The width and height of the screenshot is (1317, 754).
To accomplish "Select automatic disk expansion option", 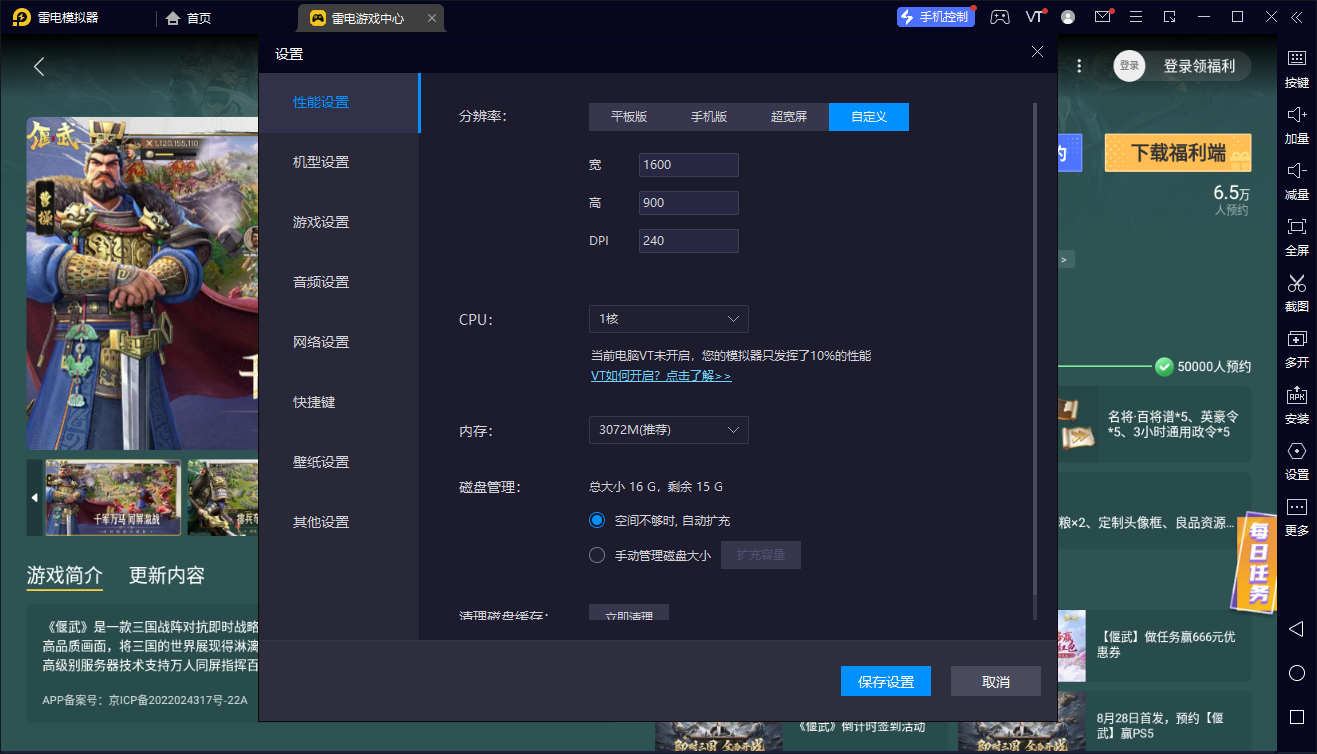I will (x=596, y=520).
